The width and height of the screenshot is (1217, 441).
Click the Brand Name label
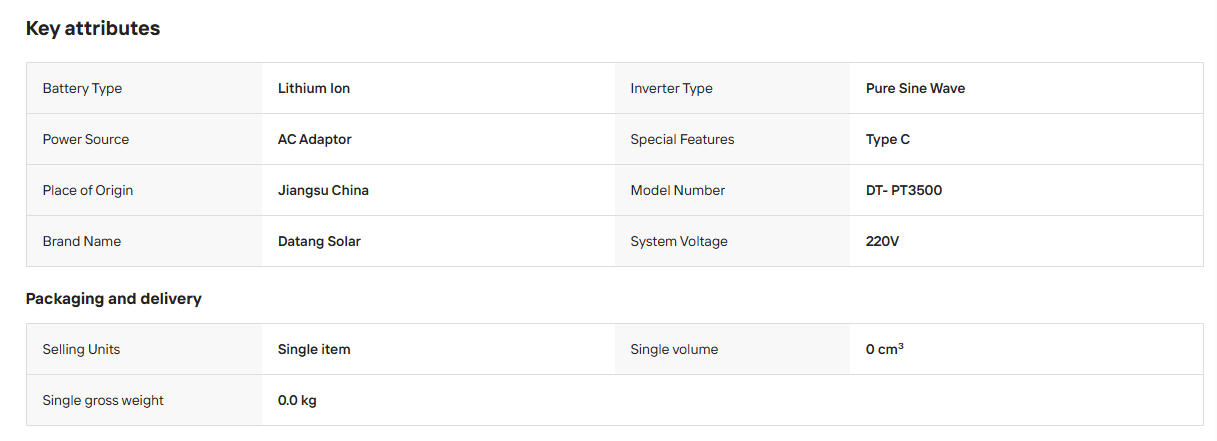pyautogui.click(x=82, y=241)
